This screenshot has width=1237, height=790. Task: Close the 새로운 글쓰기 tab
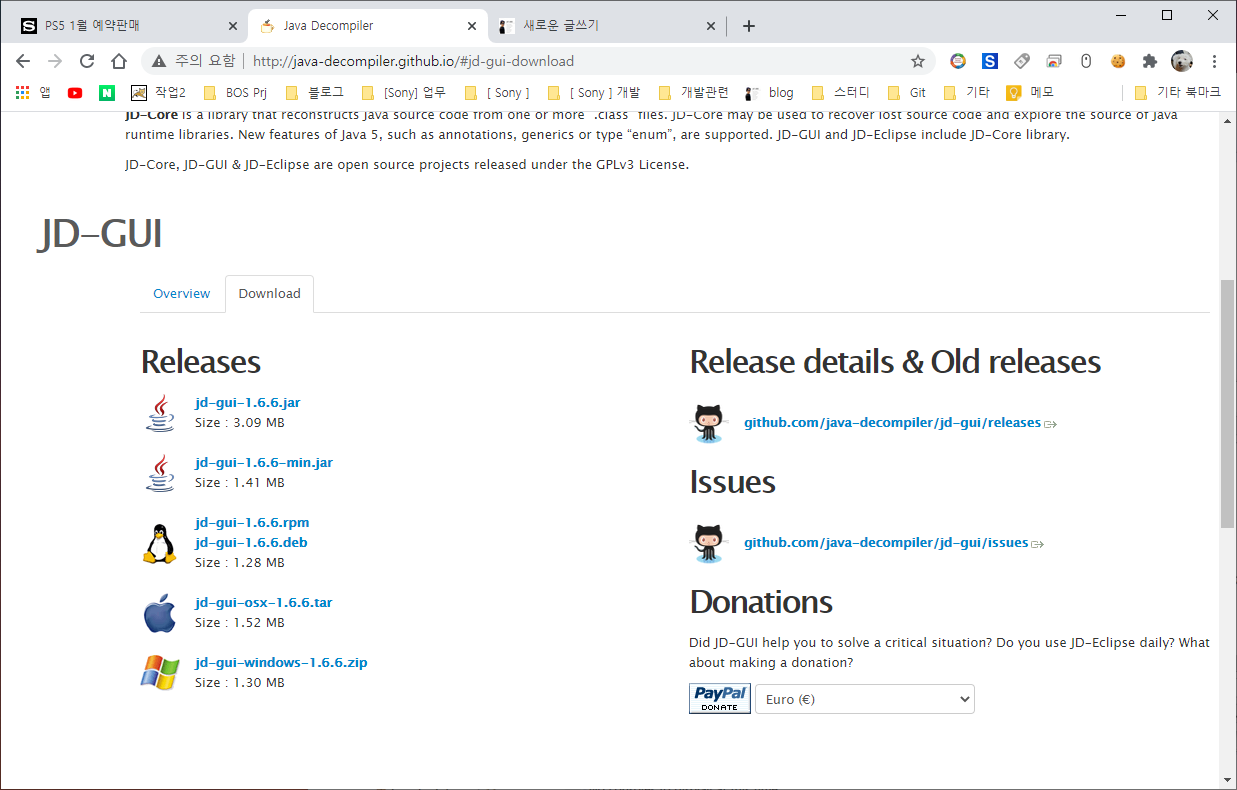tap(711, 26)
